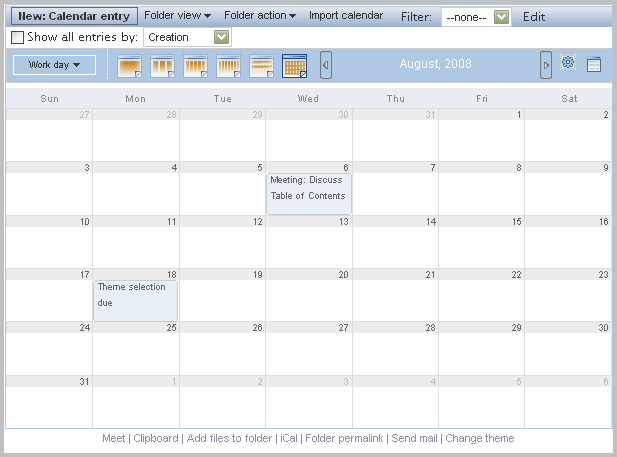The image size is (617, 457).
Task: Select day 25 in the calendar
Action: (x=171, y=327)
